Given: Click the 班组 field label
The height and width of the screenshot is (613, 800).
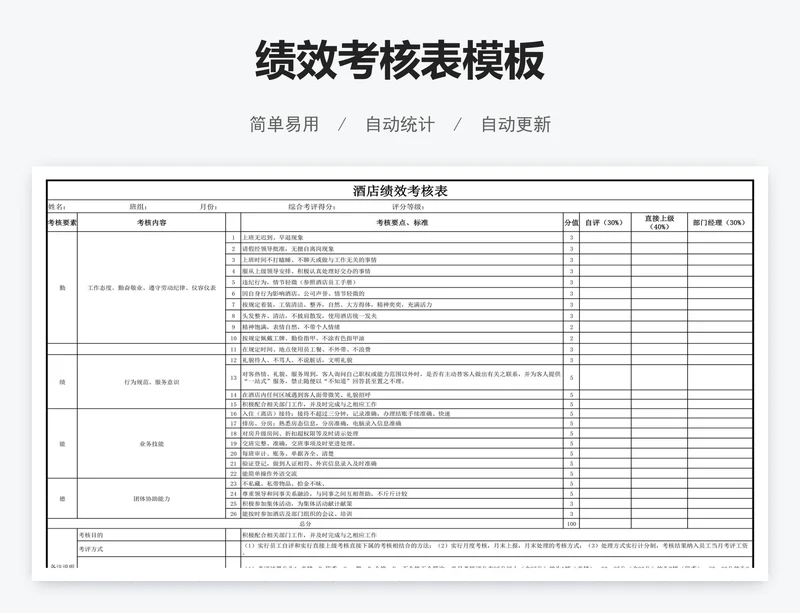Looking at the screenshot, I should 138,207.
